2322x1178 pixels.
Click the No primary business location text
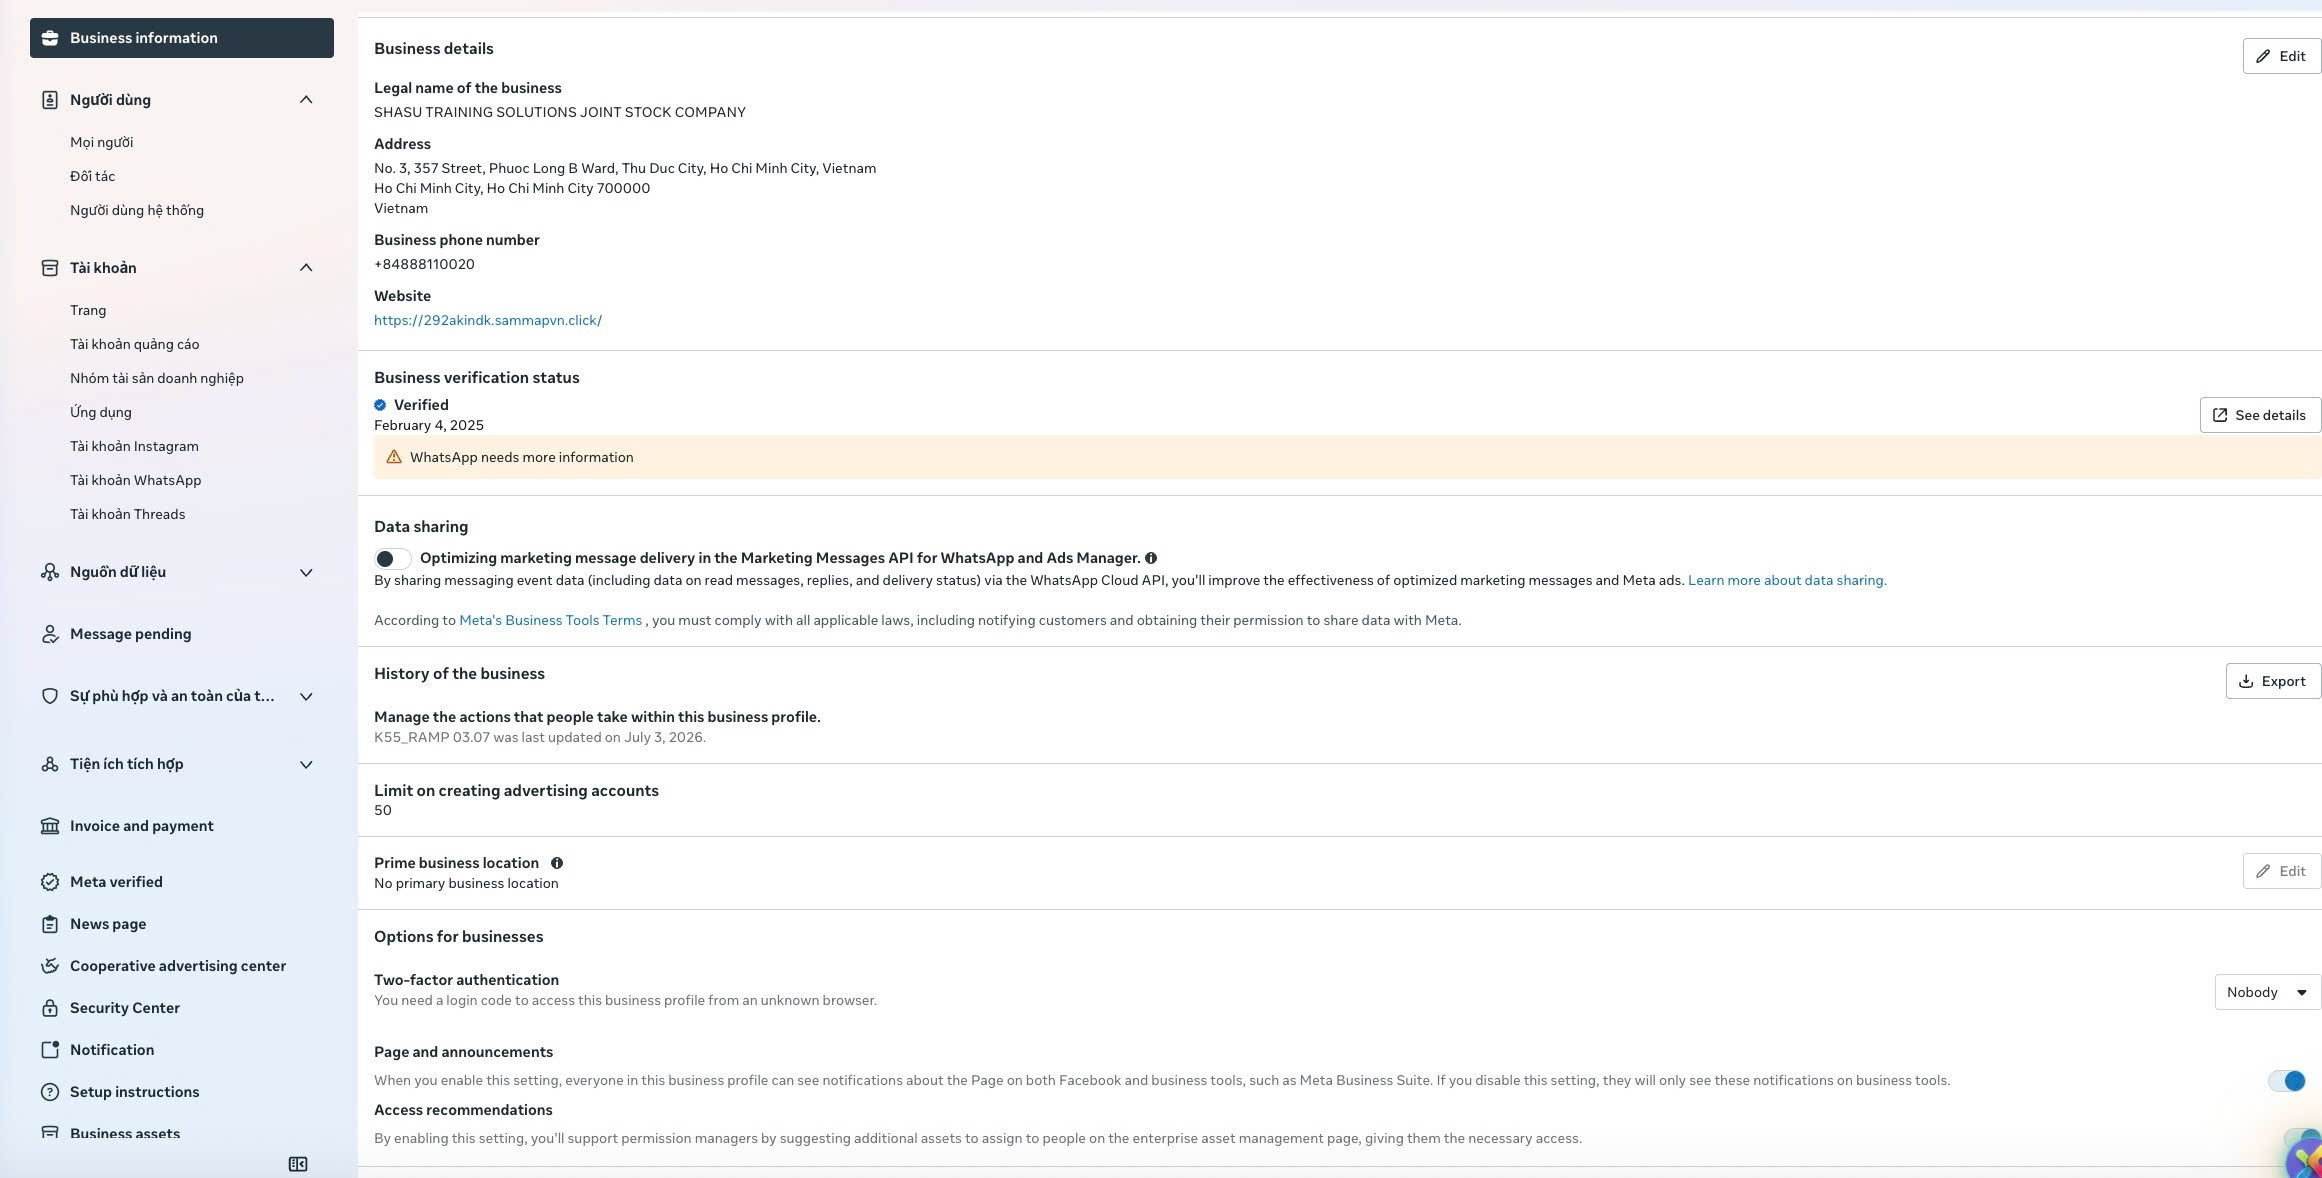466,883
